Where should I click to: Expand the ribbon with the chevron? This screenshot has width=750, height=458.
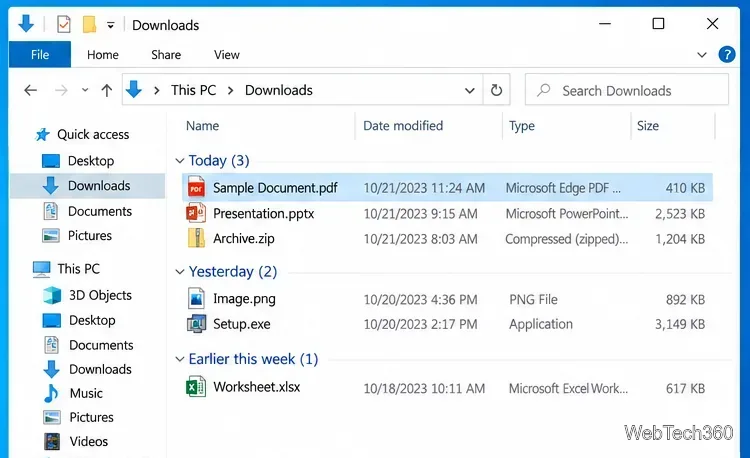[x=702, y=55]
